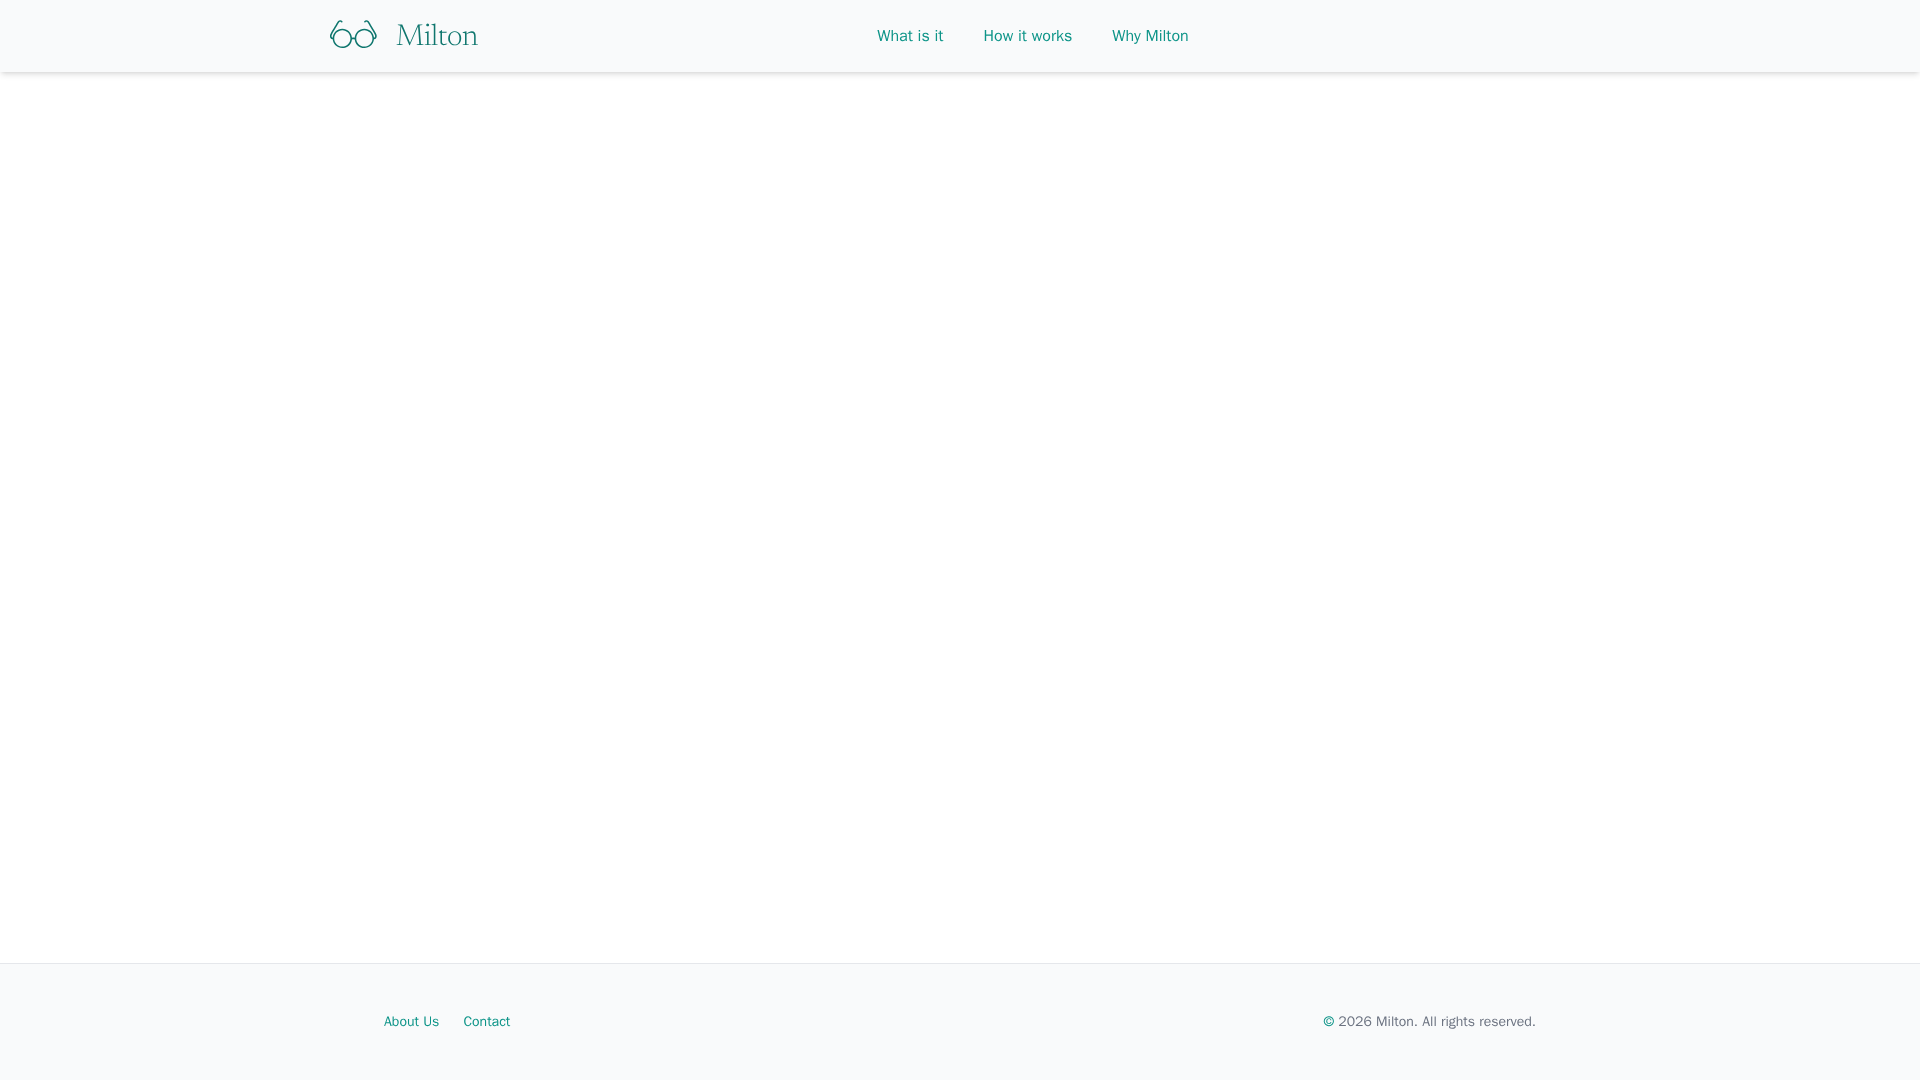The image size is (1920, 1080).
Task: Choose Contact beside About Us
Action: pos(486,1021)
